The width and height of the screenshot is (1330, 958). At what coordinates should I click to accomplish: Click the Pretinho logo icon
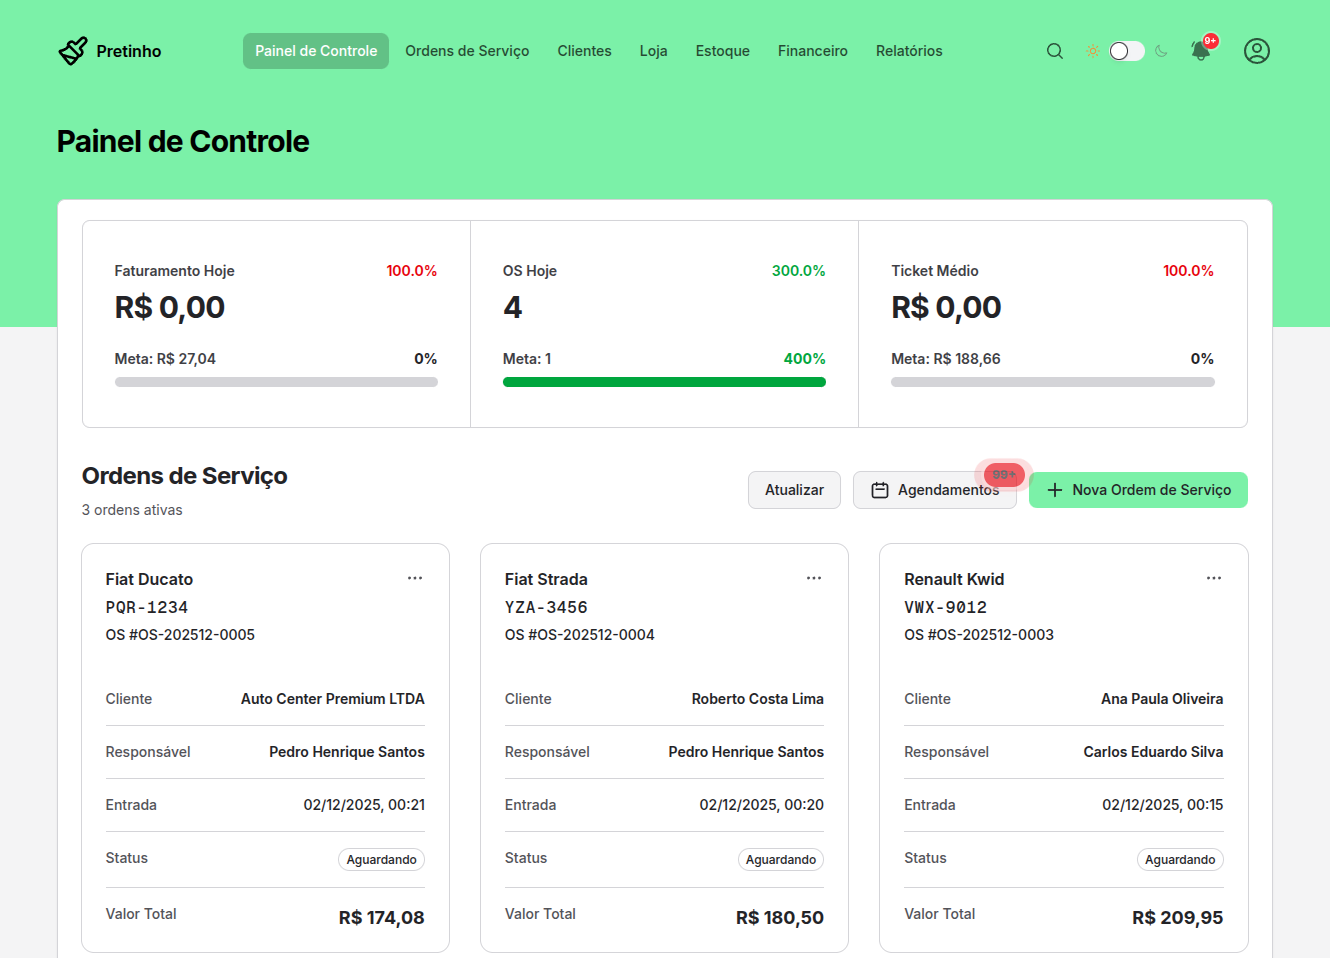pos(73,51)
